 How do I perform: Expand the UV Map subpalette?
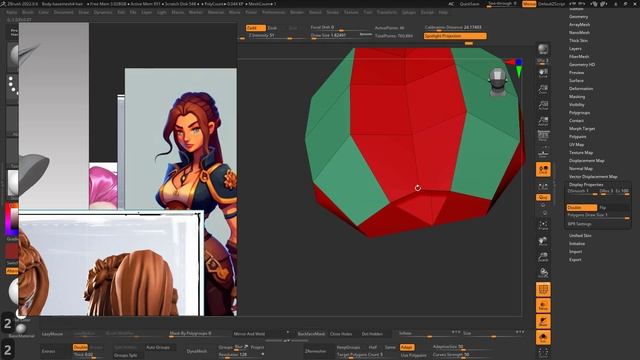[x=576, y=144]
